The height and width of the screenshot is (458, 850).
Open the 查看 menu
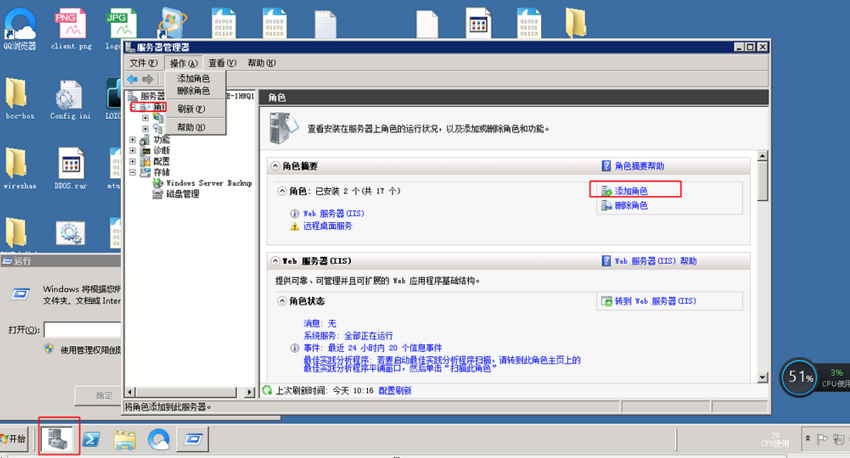(222, 63)
